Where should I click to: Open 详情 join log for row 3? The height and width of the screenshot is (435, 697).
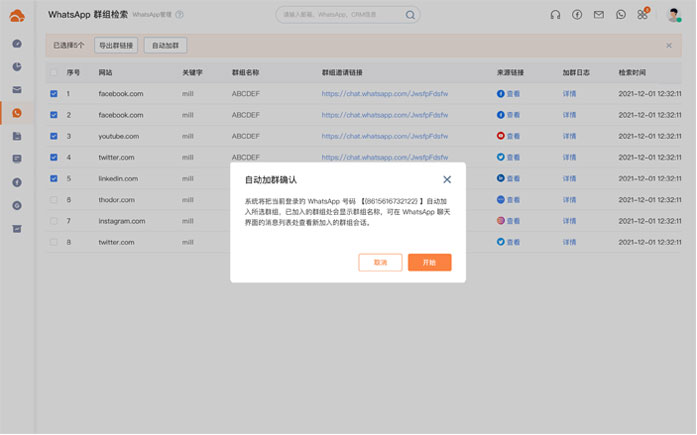click(569, 136)
